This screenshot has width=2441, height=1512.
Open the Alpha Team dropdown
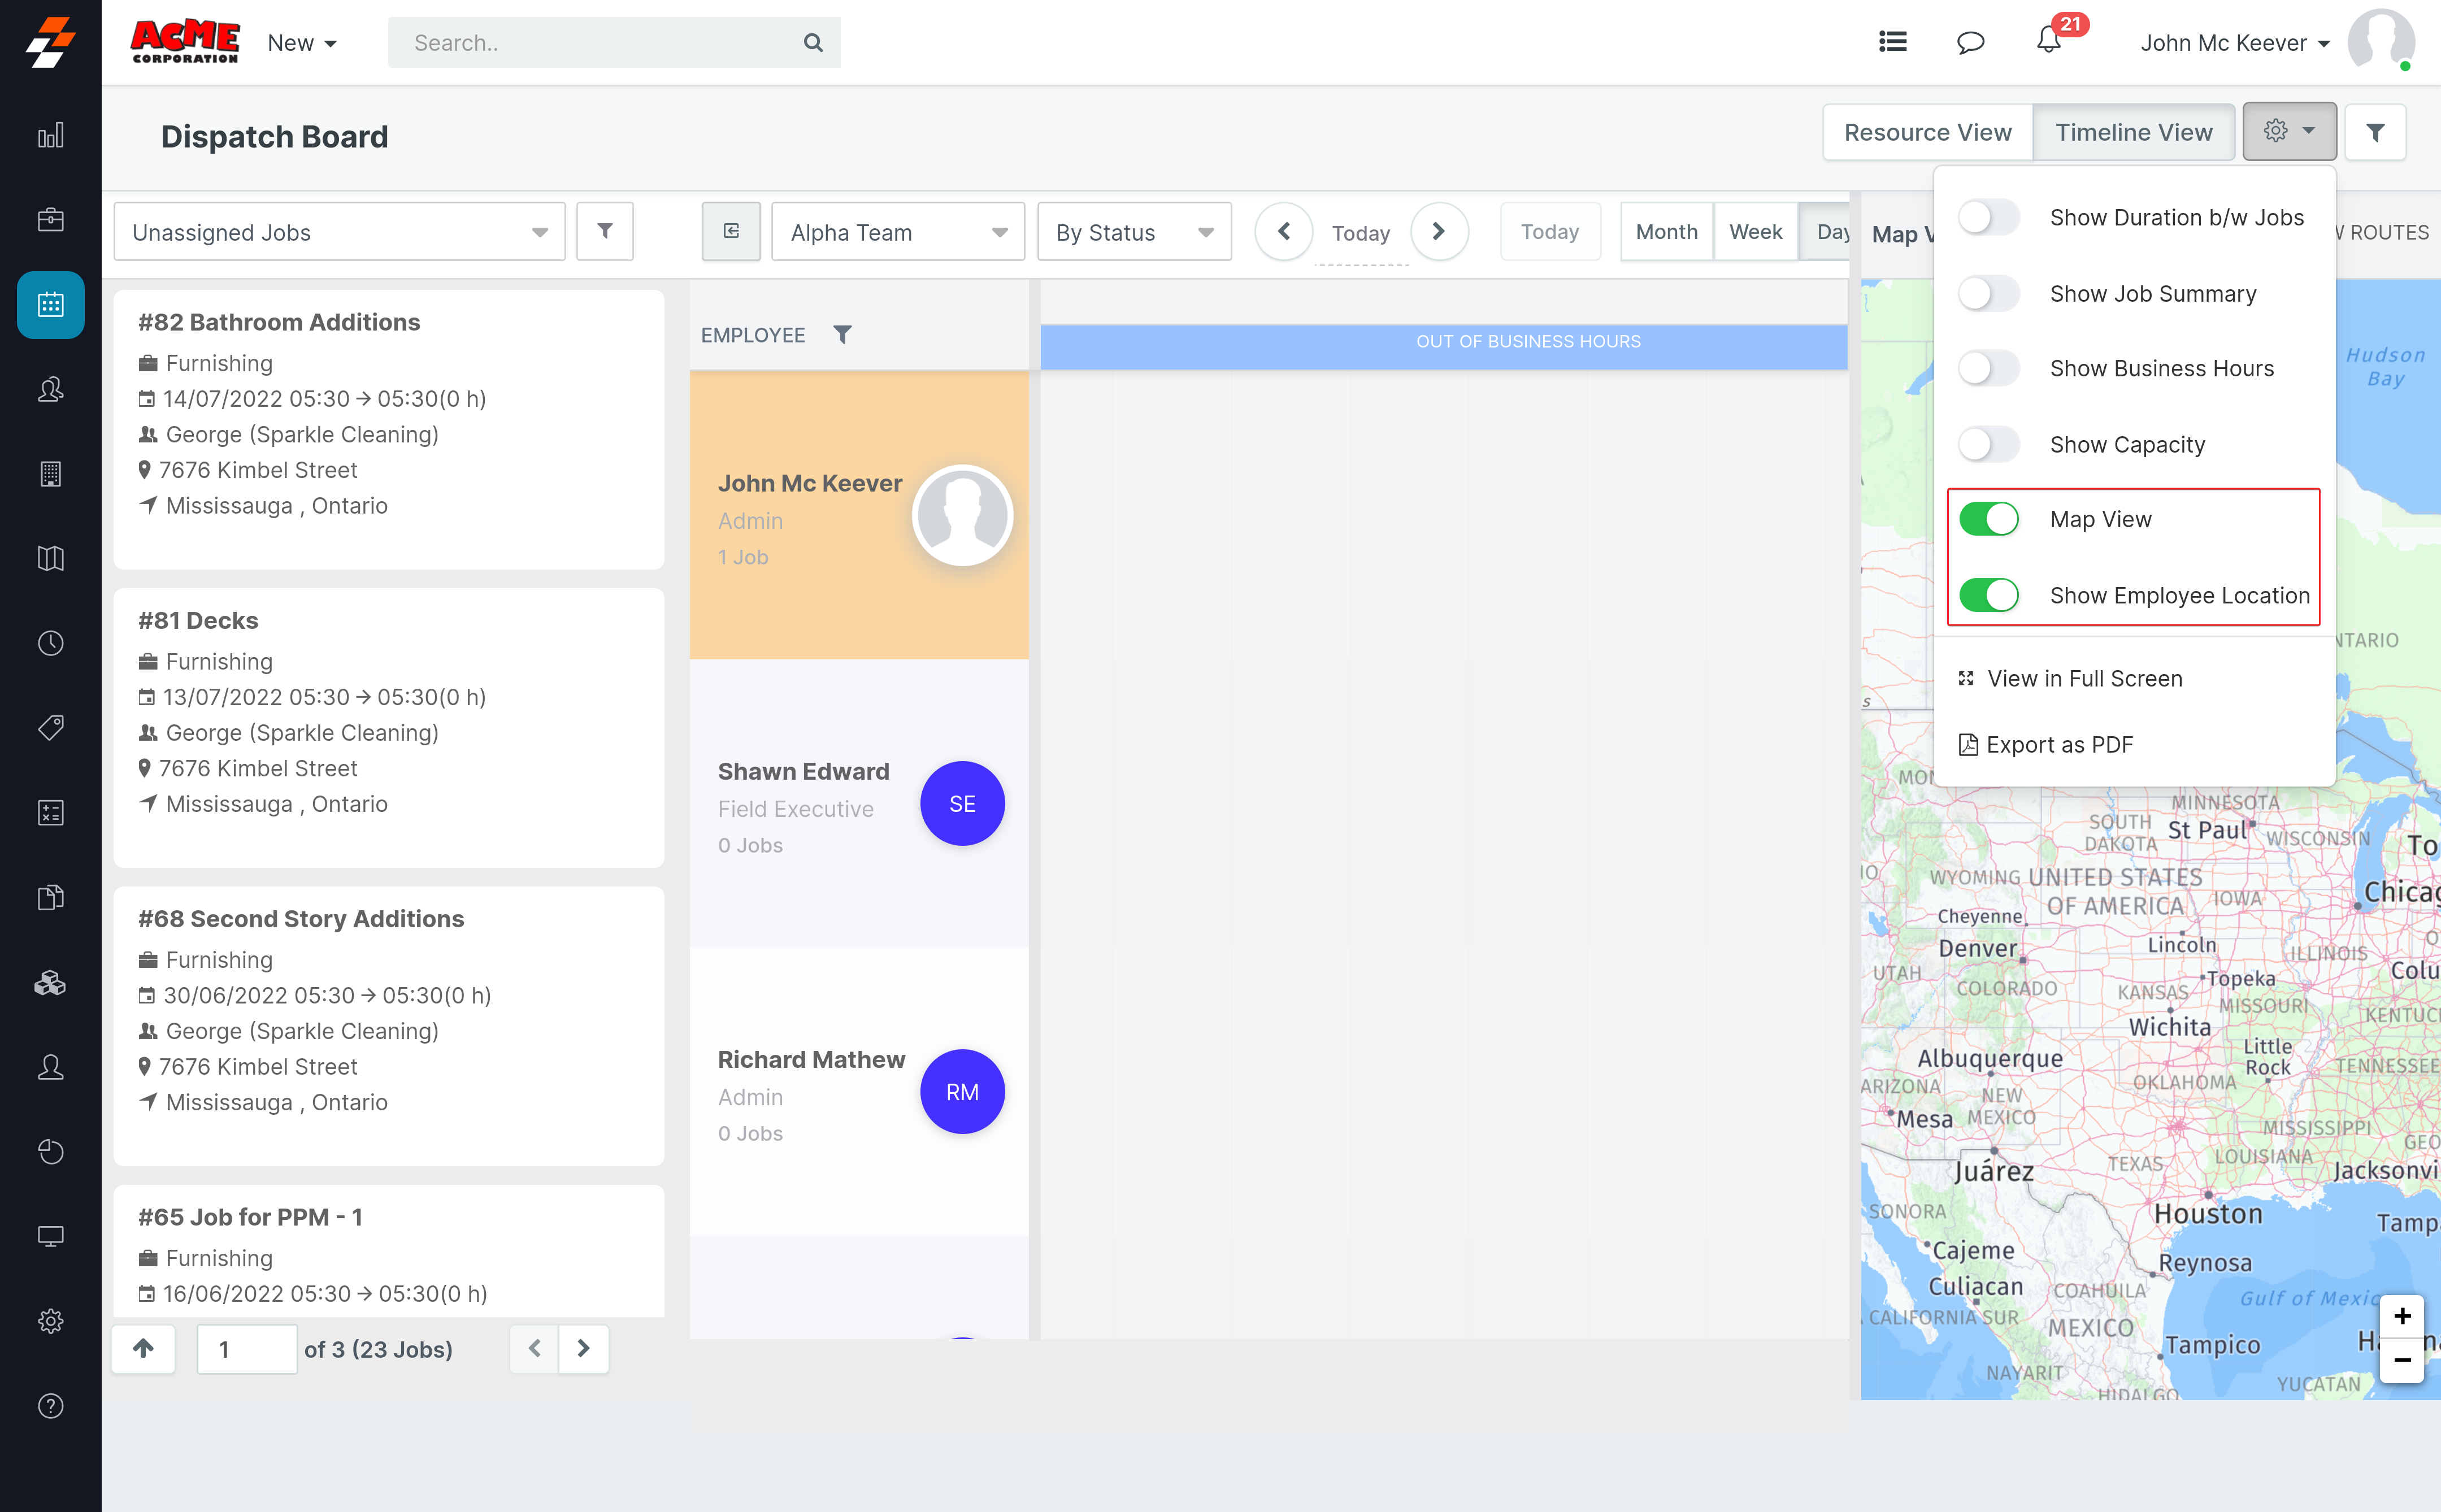click(x=897, y=232)
